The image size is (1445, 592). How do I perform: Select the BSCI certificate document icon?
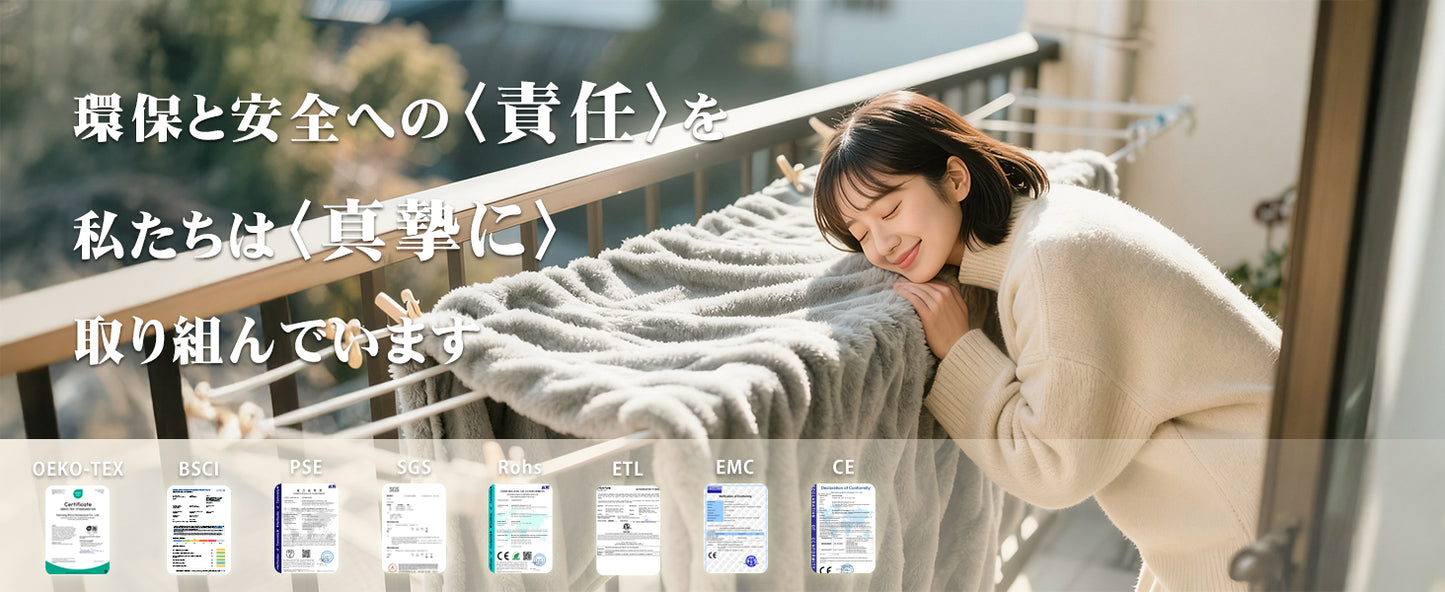(x=198, y=530)
